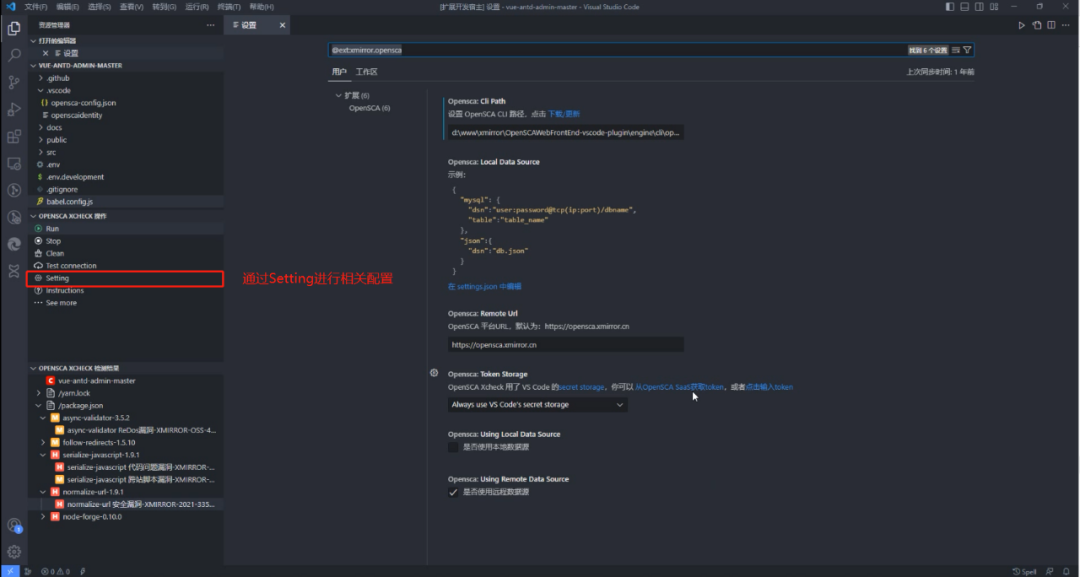Click the remote window indicator in status bar
This screenshot has width=1080, height=577.
pos(10,571)
